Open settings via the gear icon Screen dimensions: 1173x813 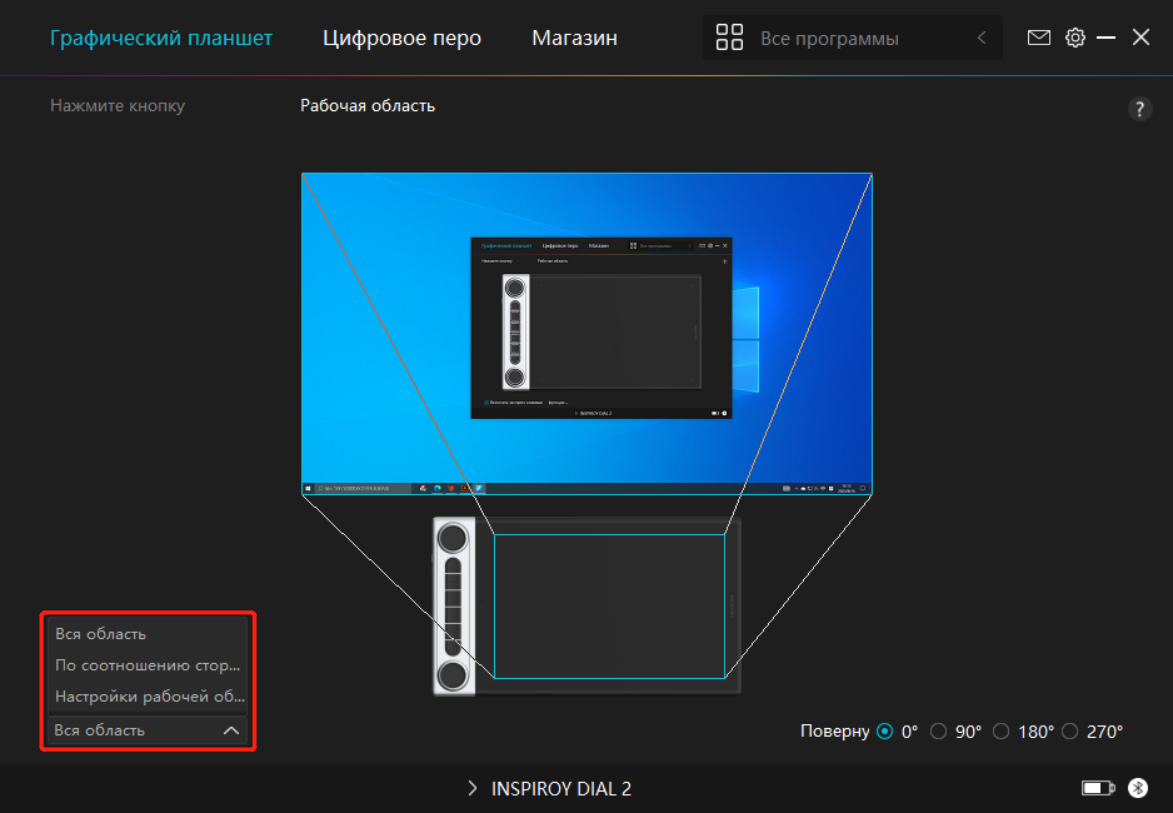click(1075, 38)
